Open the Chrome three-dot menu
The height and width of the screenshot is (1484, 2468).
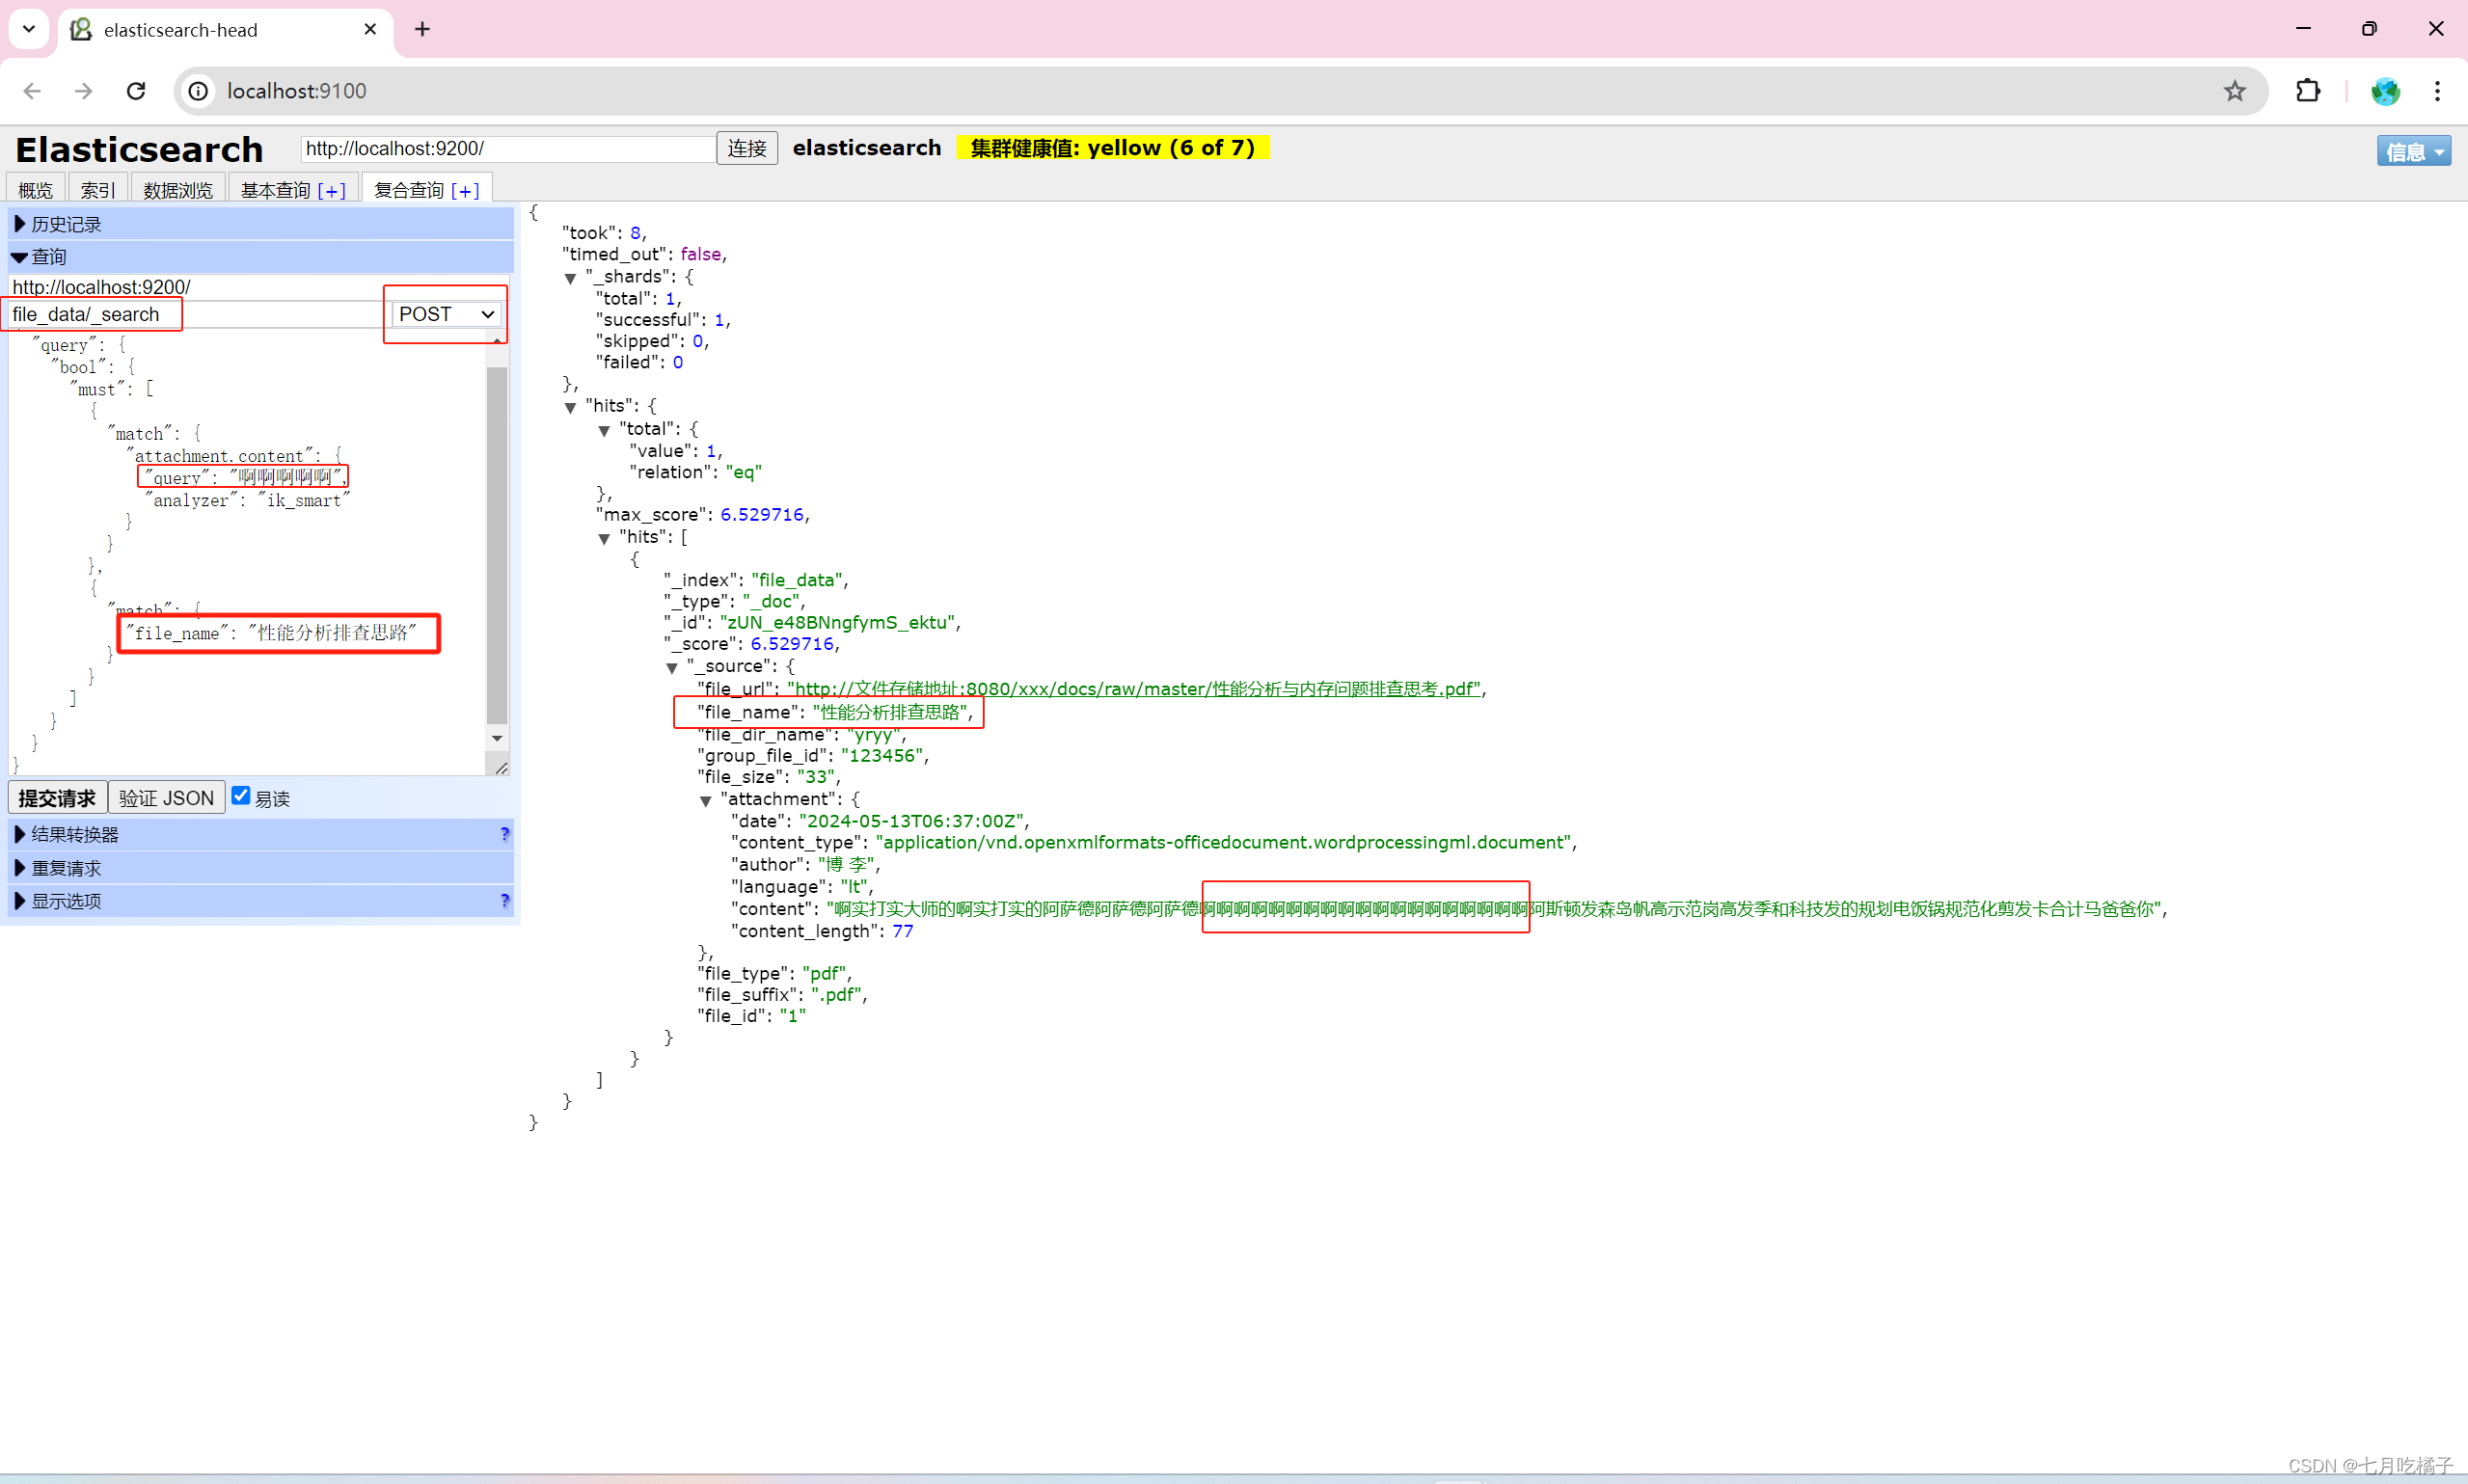2437,91
